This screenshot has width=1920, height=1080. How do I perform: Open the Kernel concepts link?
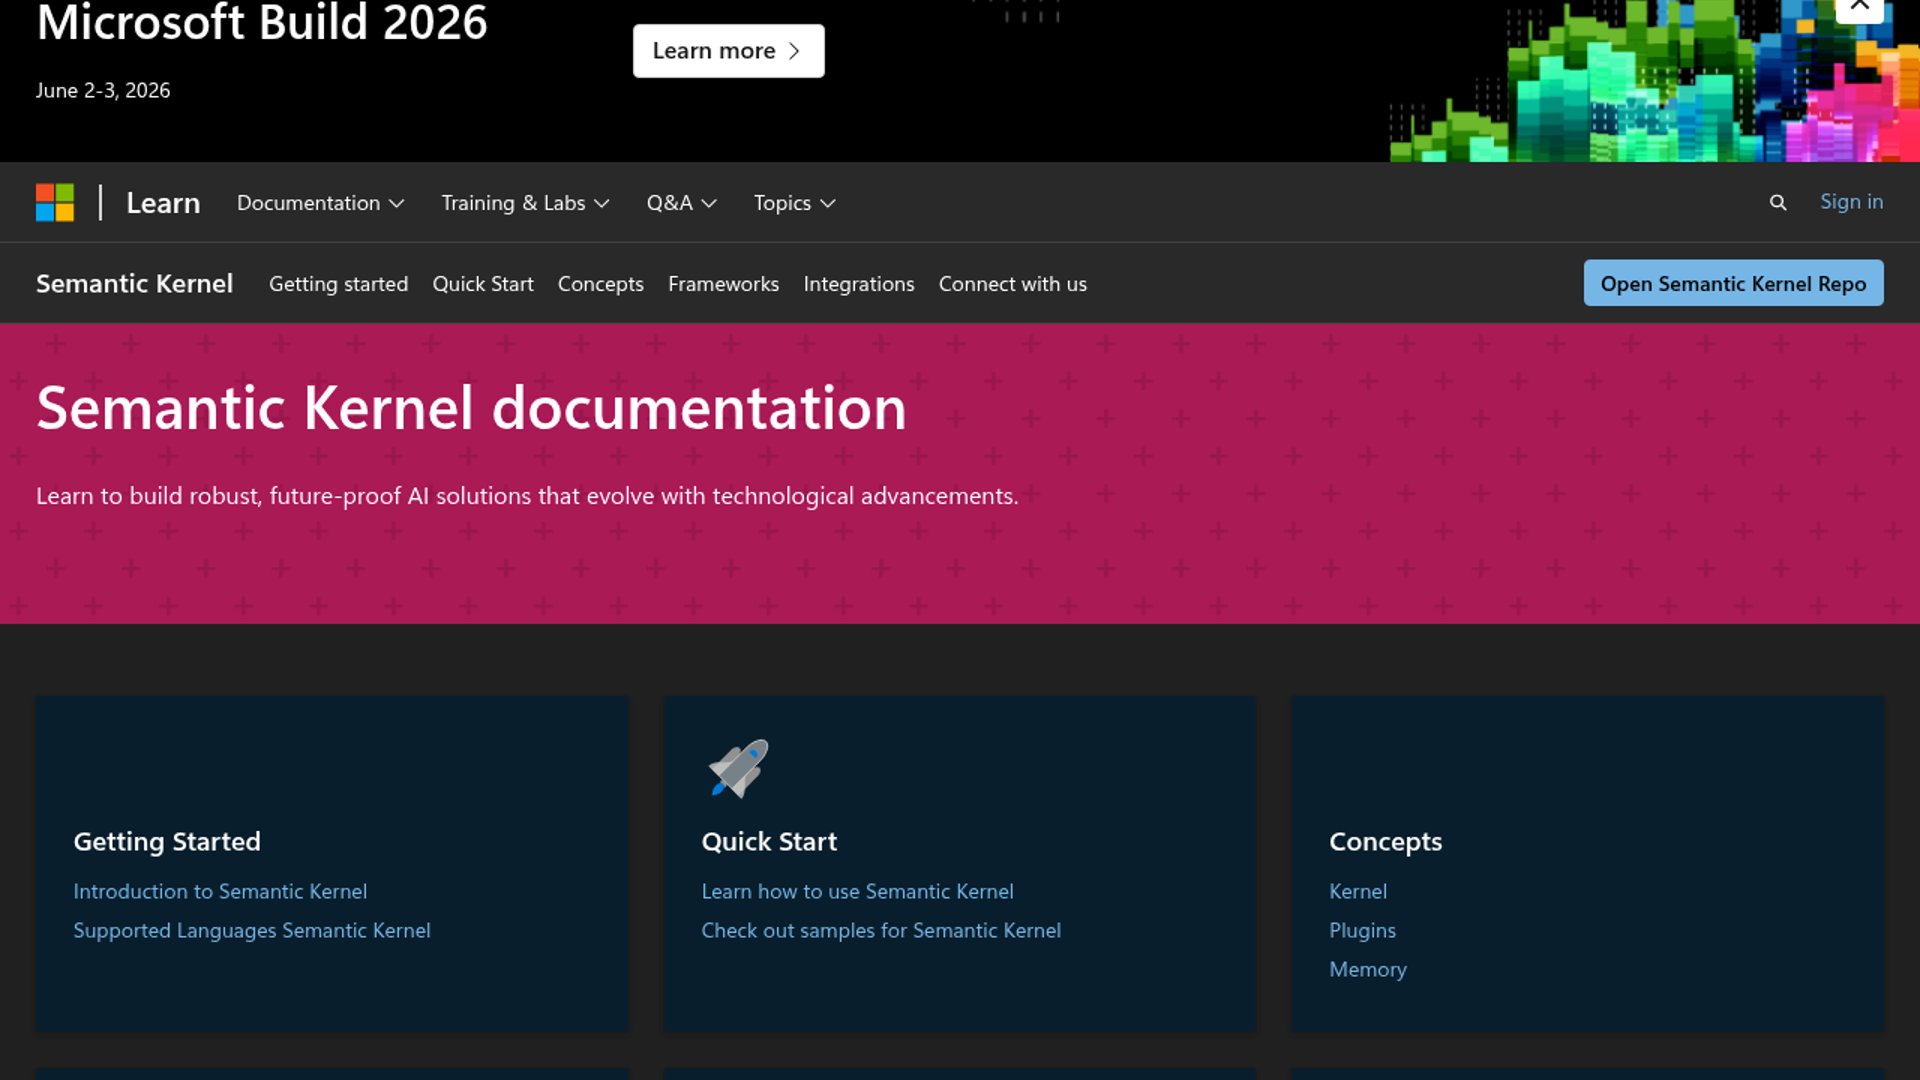click(x=1357, y=891)
